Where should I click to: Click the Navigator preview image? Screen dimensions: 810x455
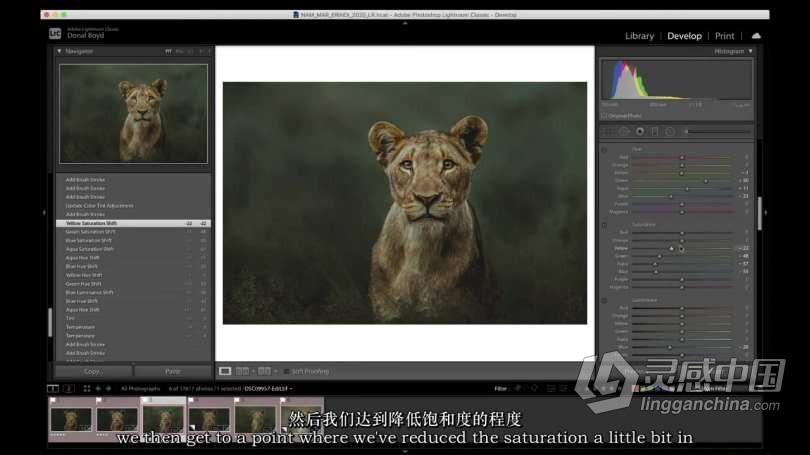point(133,114)
